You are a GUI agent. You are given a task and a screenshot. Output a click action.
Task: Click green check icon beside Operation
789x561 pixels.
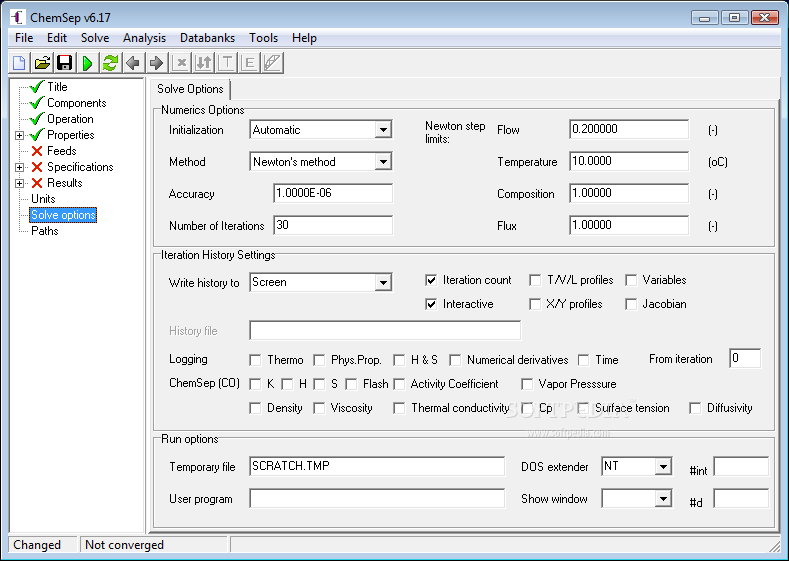click(37, 119)
